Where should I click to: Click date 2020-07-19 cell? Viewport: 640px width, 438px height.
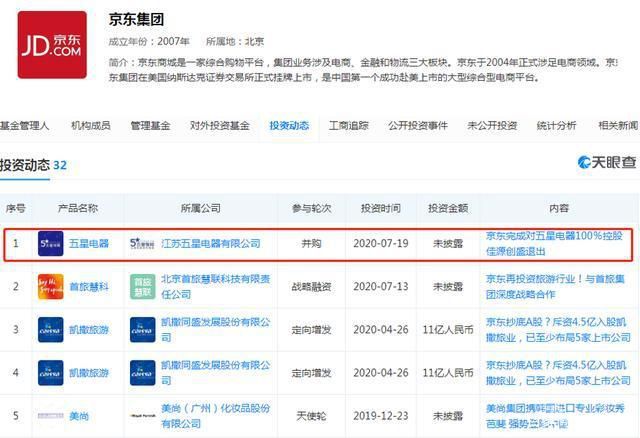point(381,244)
